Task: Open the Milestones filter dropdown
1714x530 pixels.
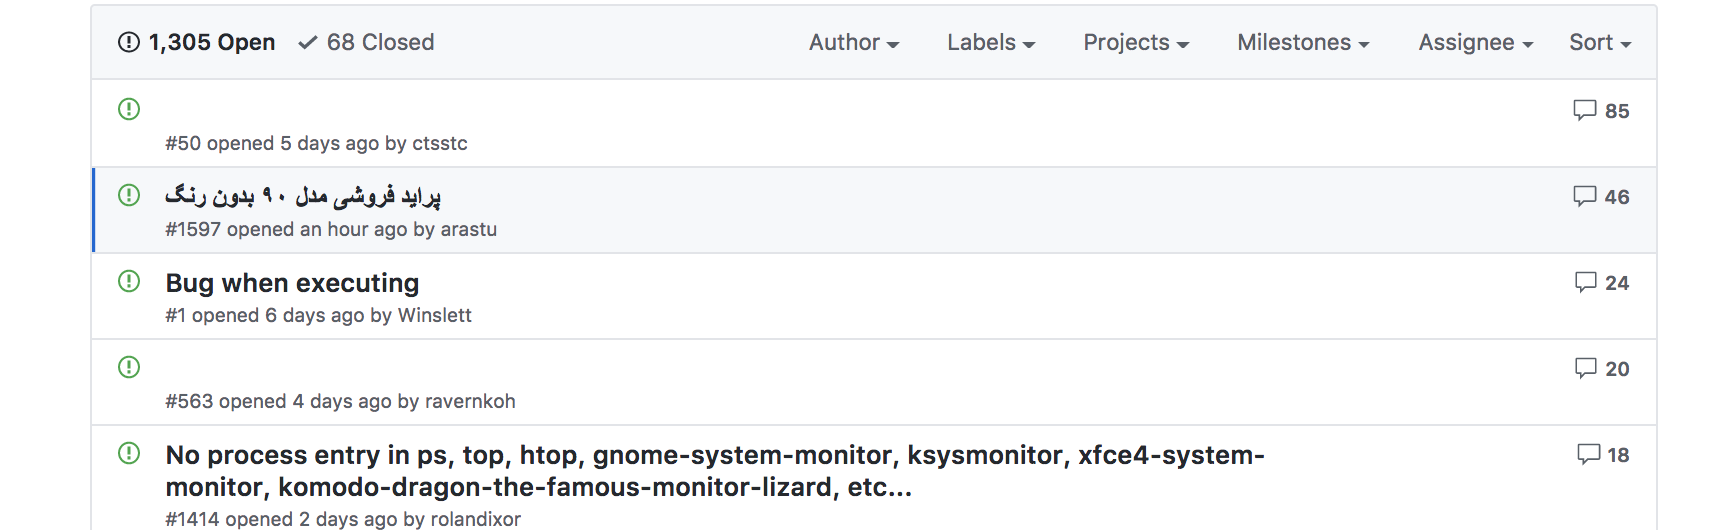Action: [x=1302, y=43]
